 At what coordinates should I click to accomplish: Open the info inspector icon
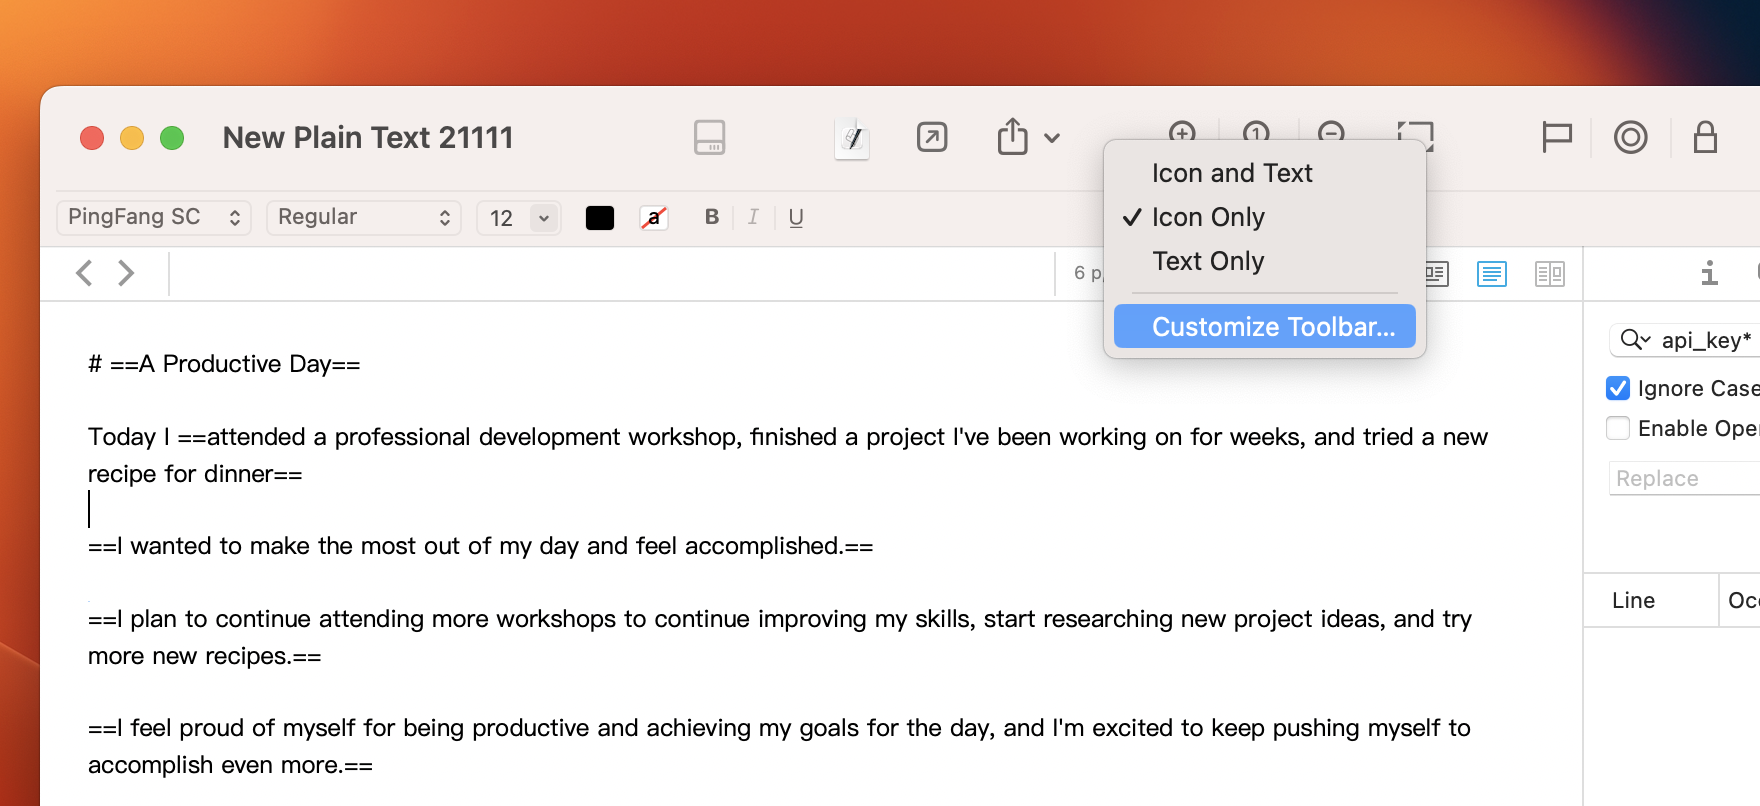pyautogui.click(x=1709, y=273)
